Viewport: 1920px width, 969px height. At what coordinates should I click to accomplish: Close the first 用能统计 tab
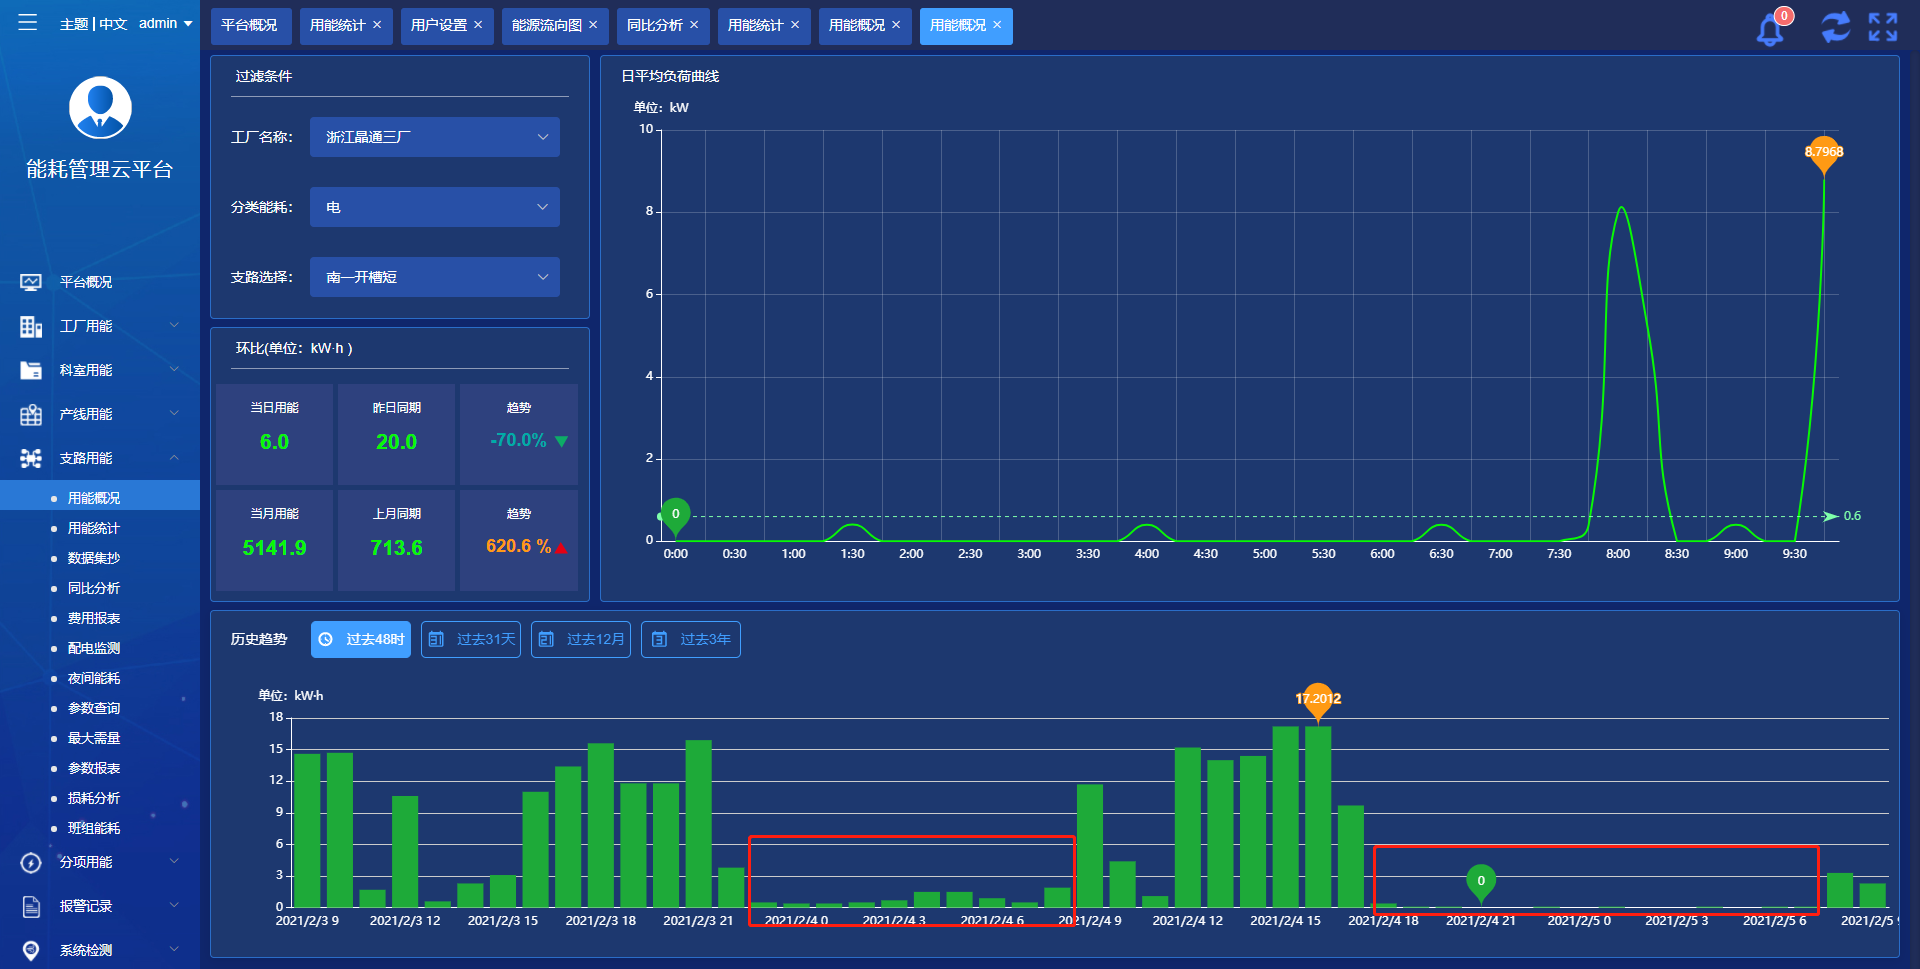pyautogui.click(x=377, y=25)
